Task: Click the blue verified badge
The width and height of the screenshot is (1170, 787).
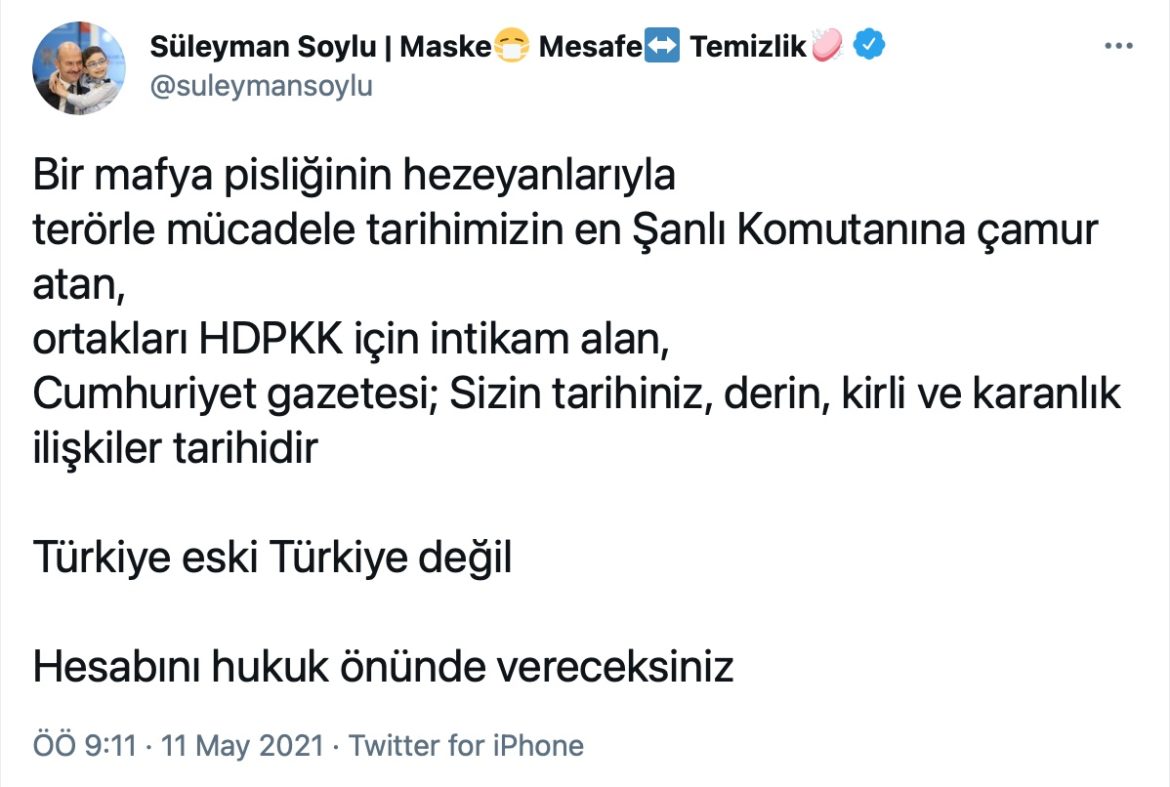Action: pos(868,46)
